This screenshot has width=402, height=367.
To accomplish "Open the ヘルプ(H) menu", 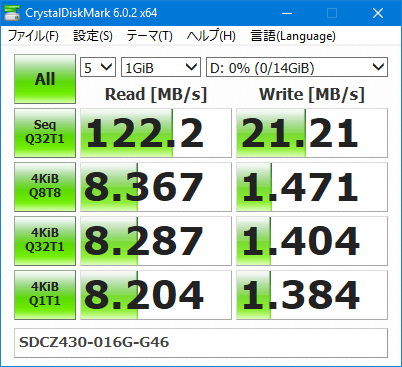I will coord(211,36).
